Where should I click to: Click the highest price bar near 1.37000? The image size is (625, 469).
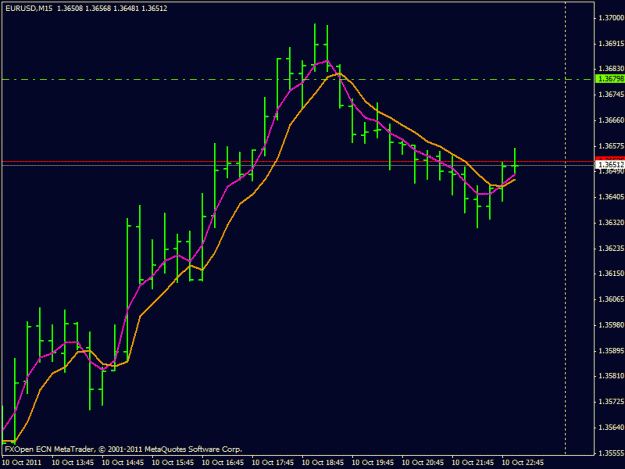tap(315, 48)
